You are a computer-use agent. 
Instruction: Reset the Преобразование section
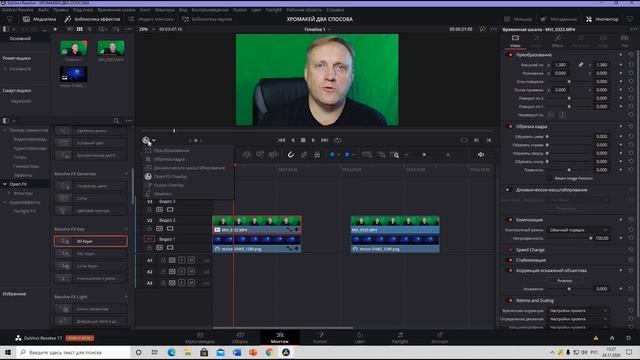(x=631, y=55)
